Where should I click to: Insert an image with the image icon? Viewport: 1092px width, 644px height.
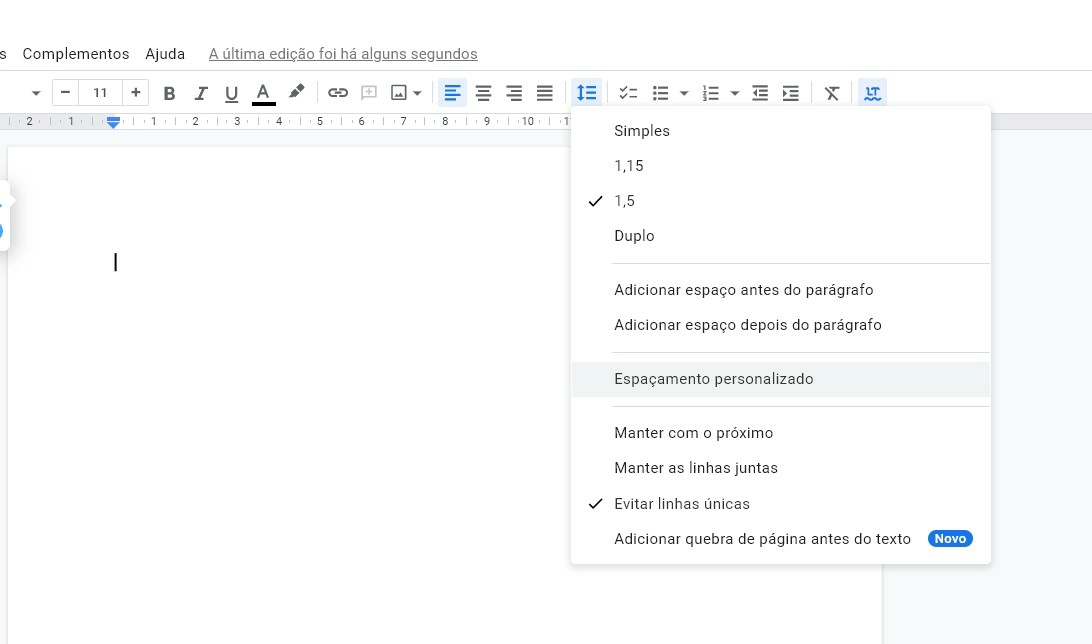click(398, 93)
